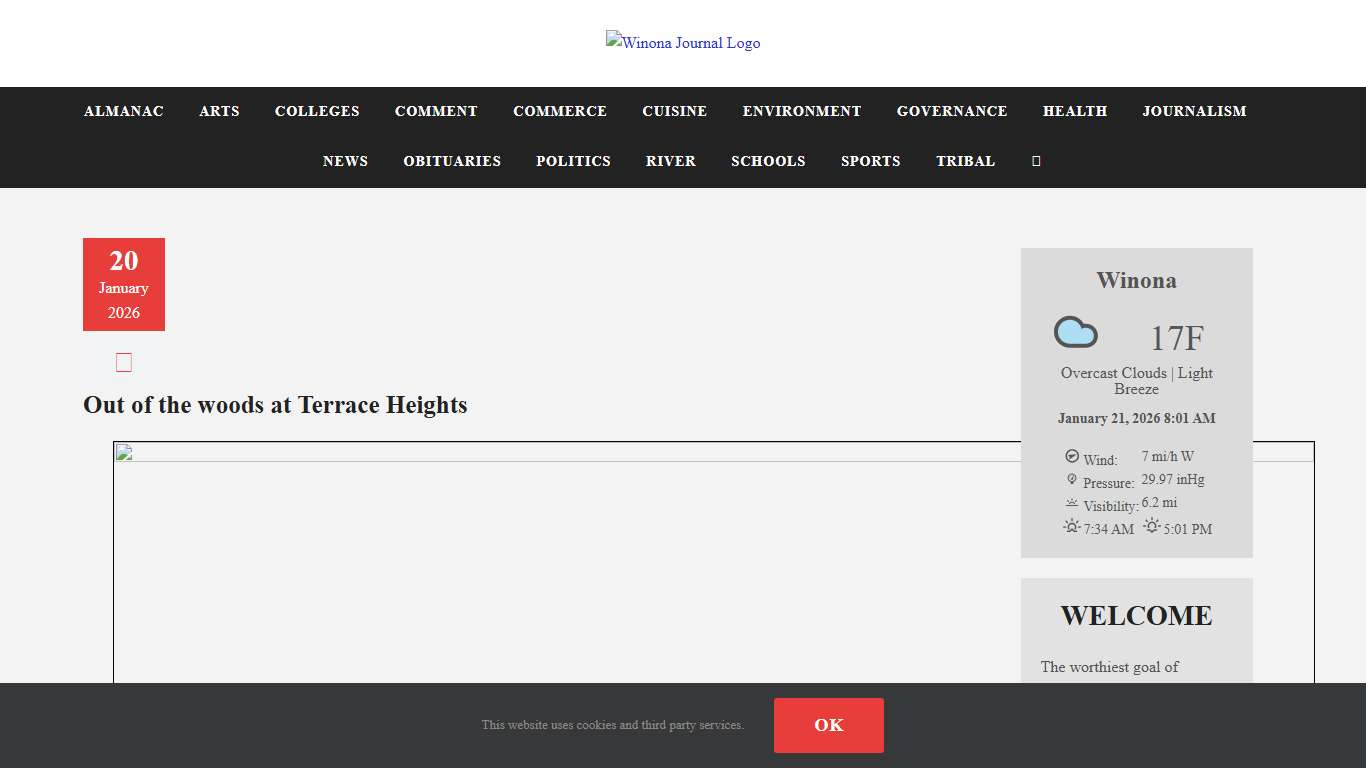The image size is (1366, 768).
Task: Click the red January 20, 2026 date badge
Action: [x=124, y=285]
